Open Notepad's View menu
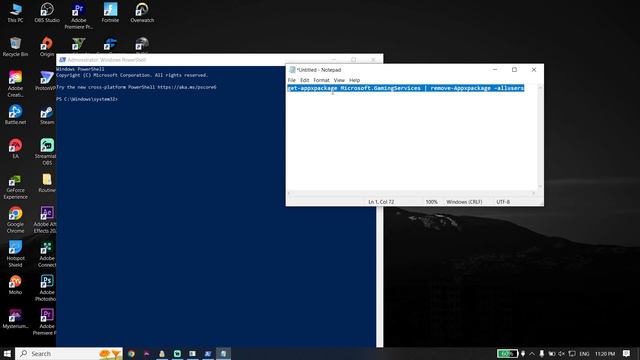The width and height of the screenshot is (640, 360). click(x=339, y=80)
